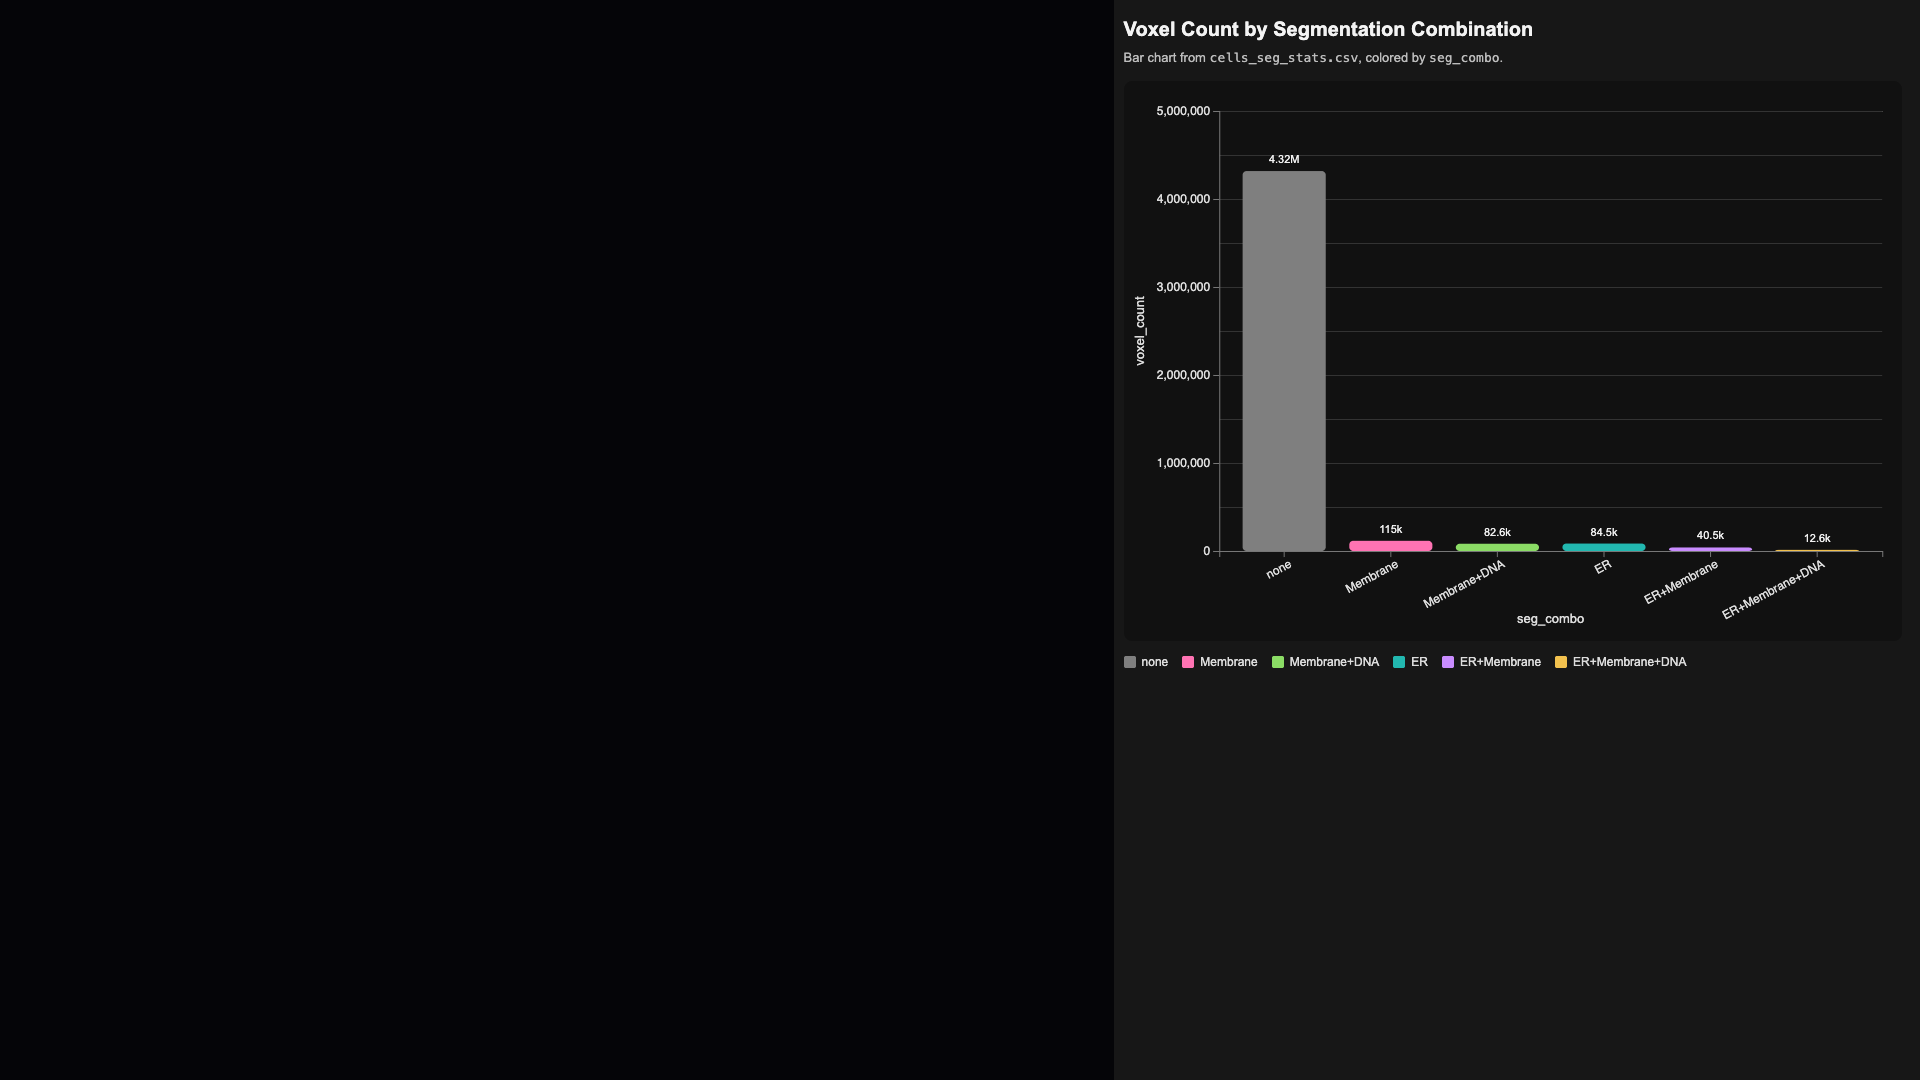Click the 'ER+Membrane' x-axis category label
This screenshot has height=1080, width=1920.
(1681, 582)
